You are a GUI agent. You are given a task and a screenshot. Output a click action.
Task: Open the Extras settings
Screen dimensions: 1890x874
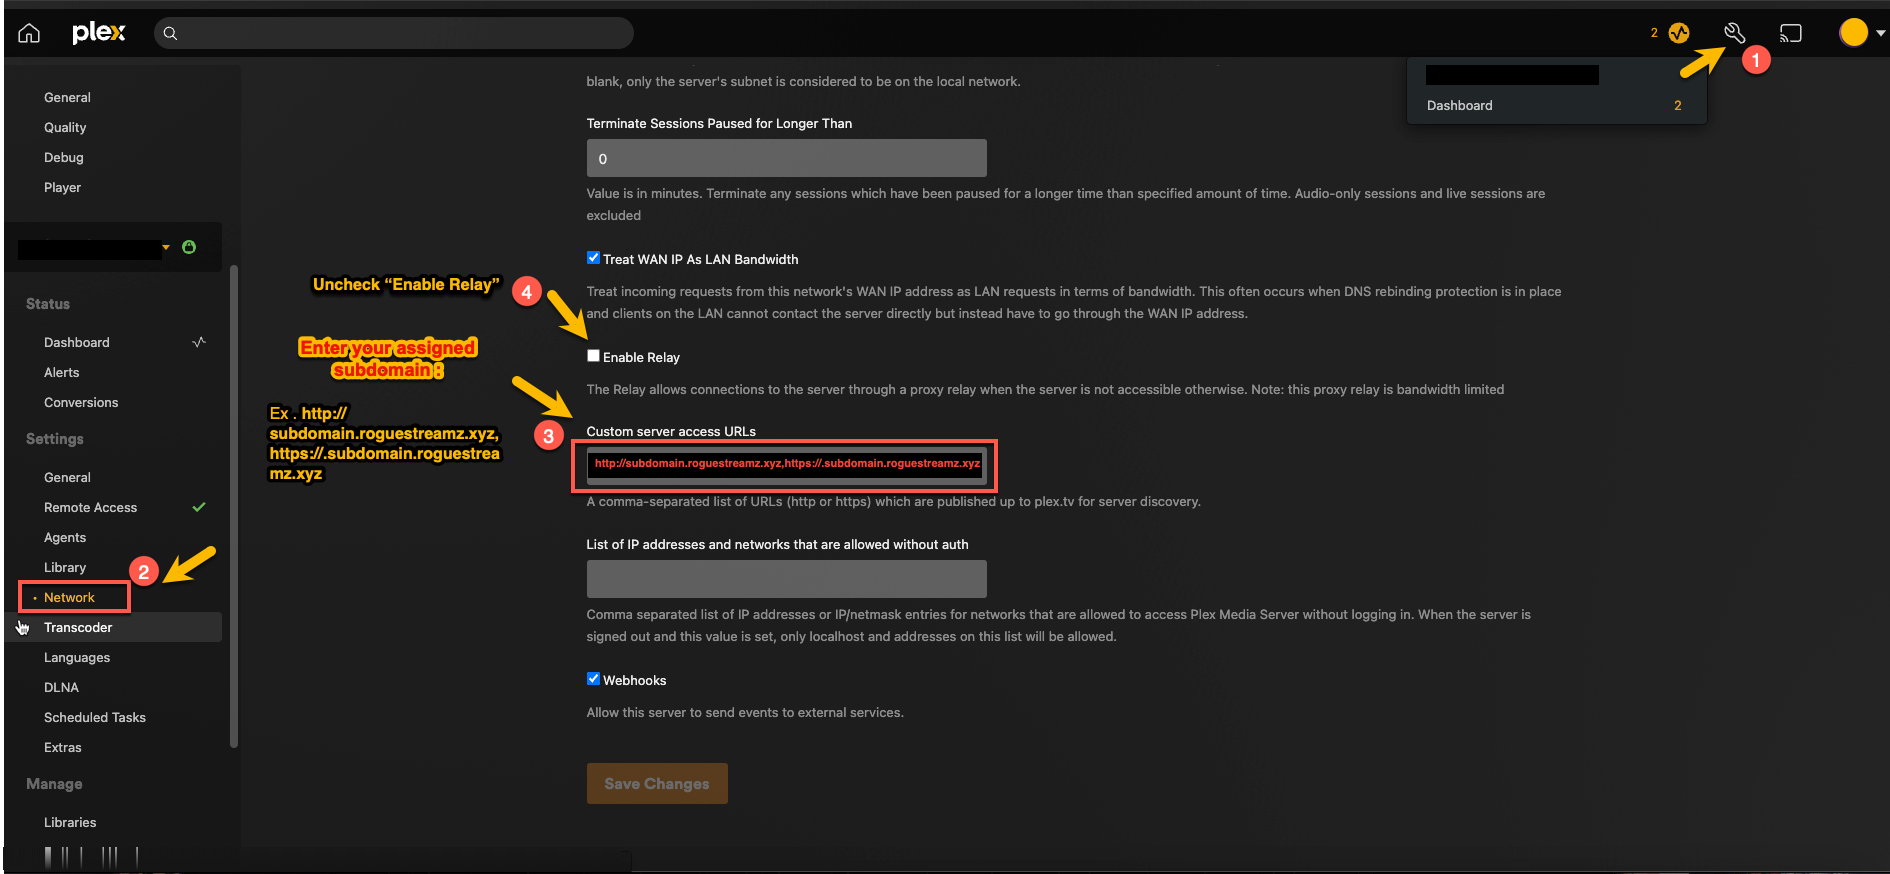click(63, 747)
